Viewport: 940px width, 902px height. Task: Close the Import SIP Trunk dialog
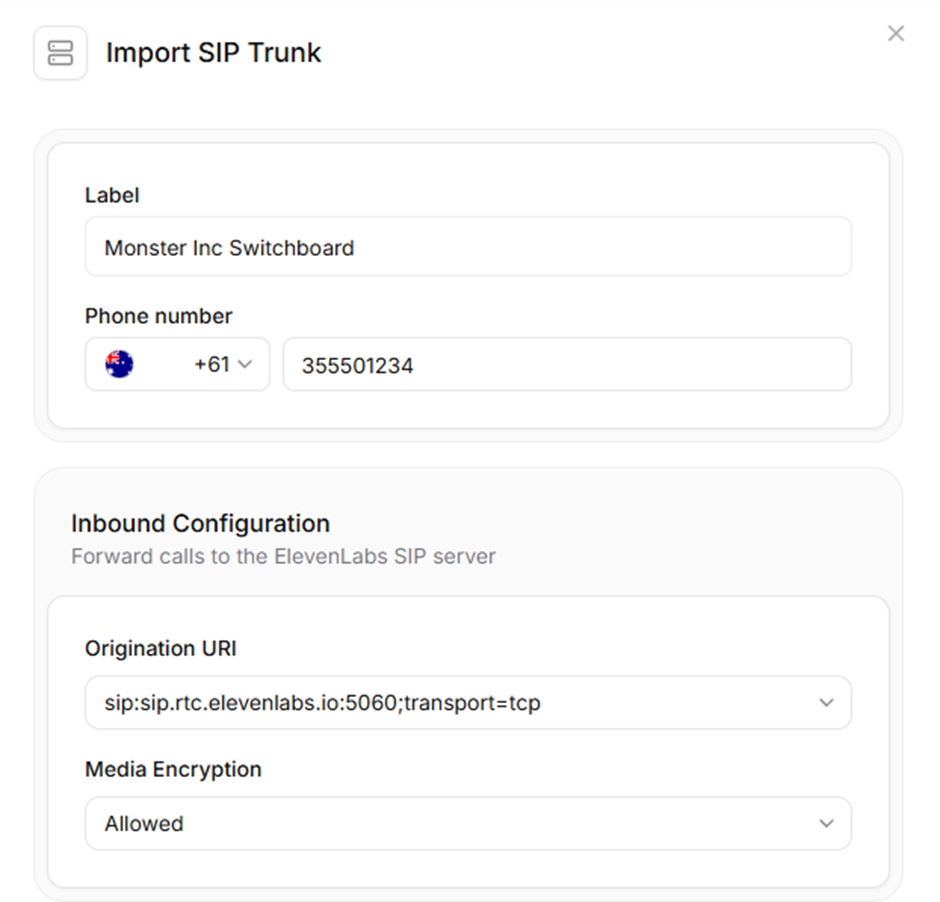tap(896, 34)
